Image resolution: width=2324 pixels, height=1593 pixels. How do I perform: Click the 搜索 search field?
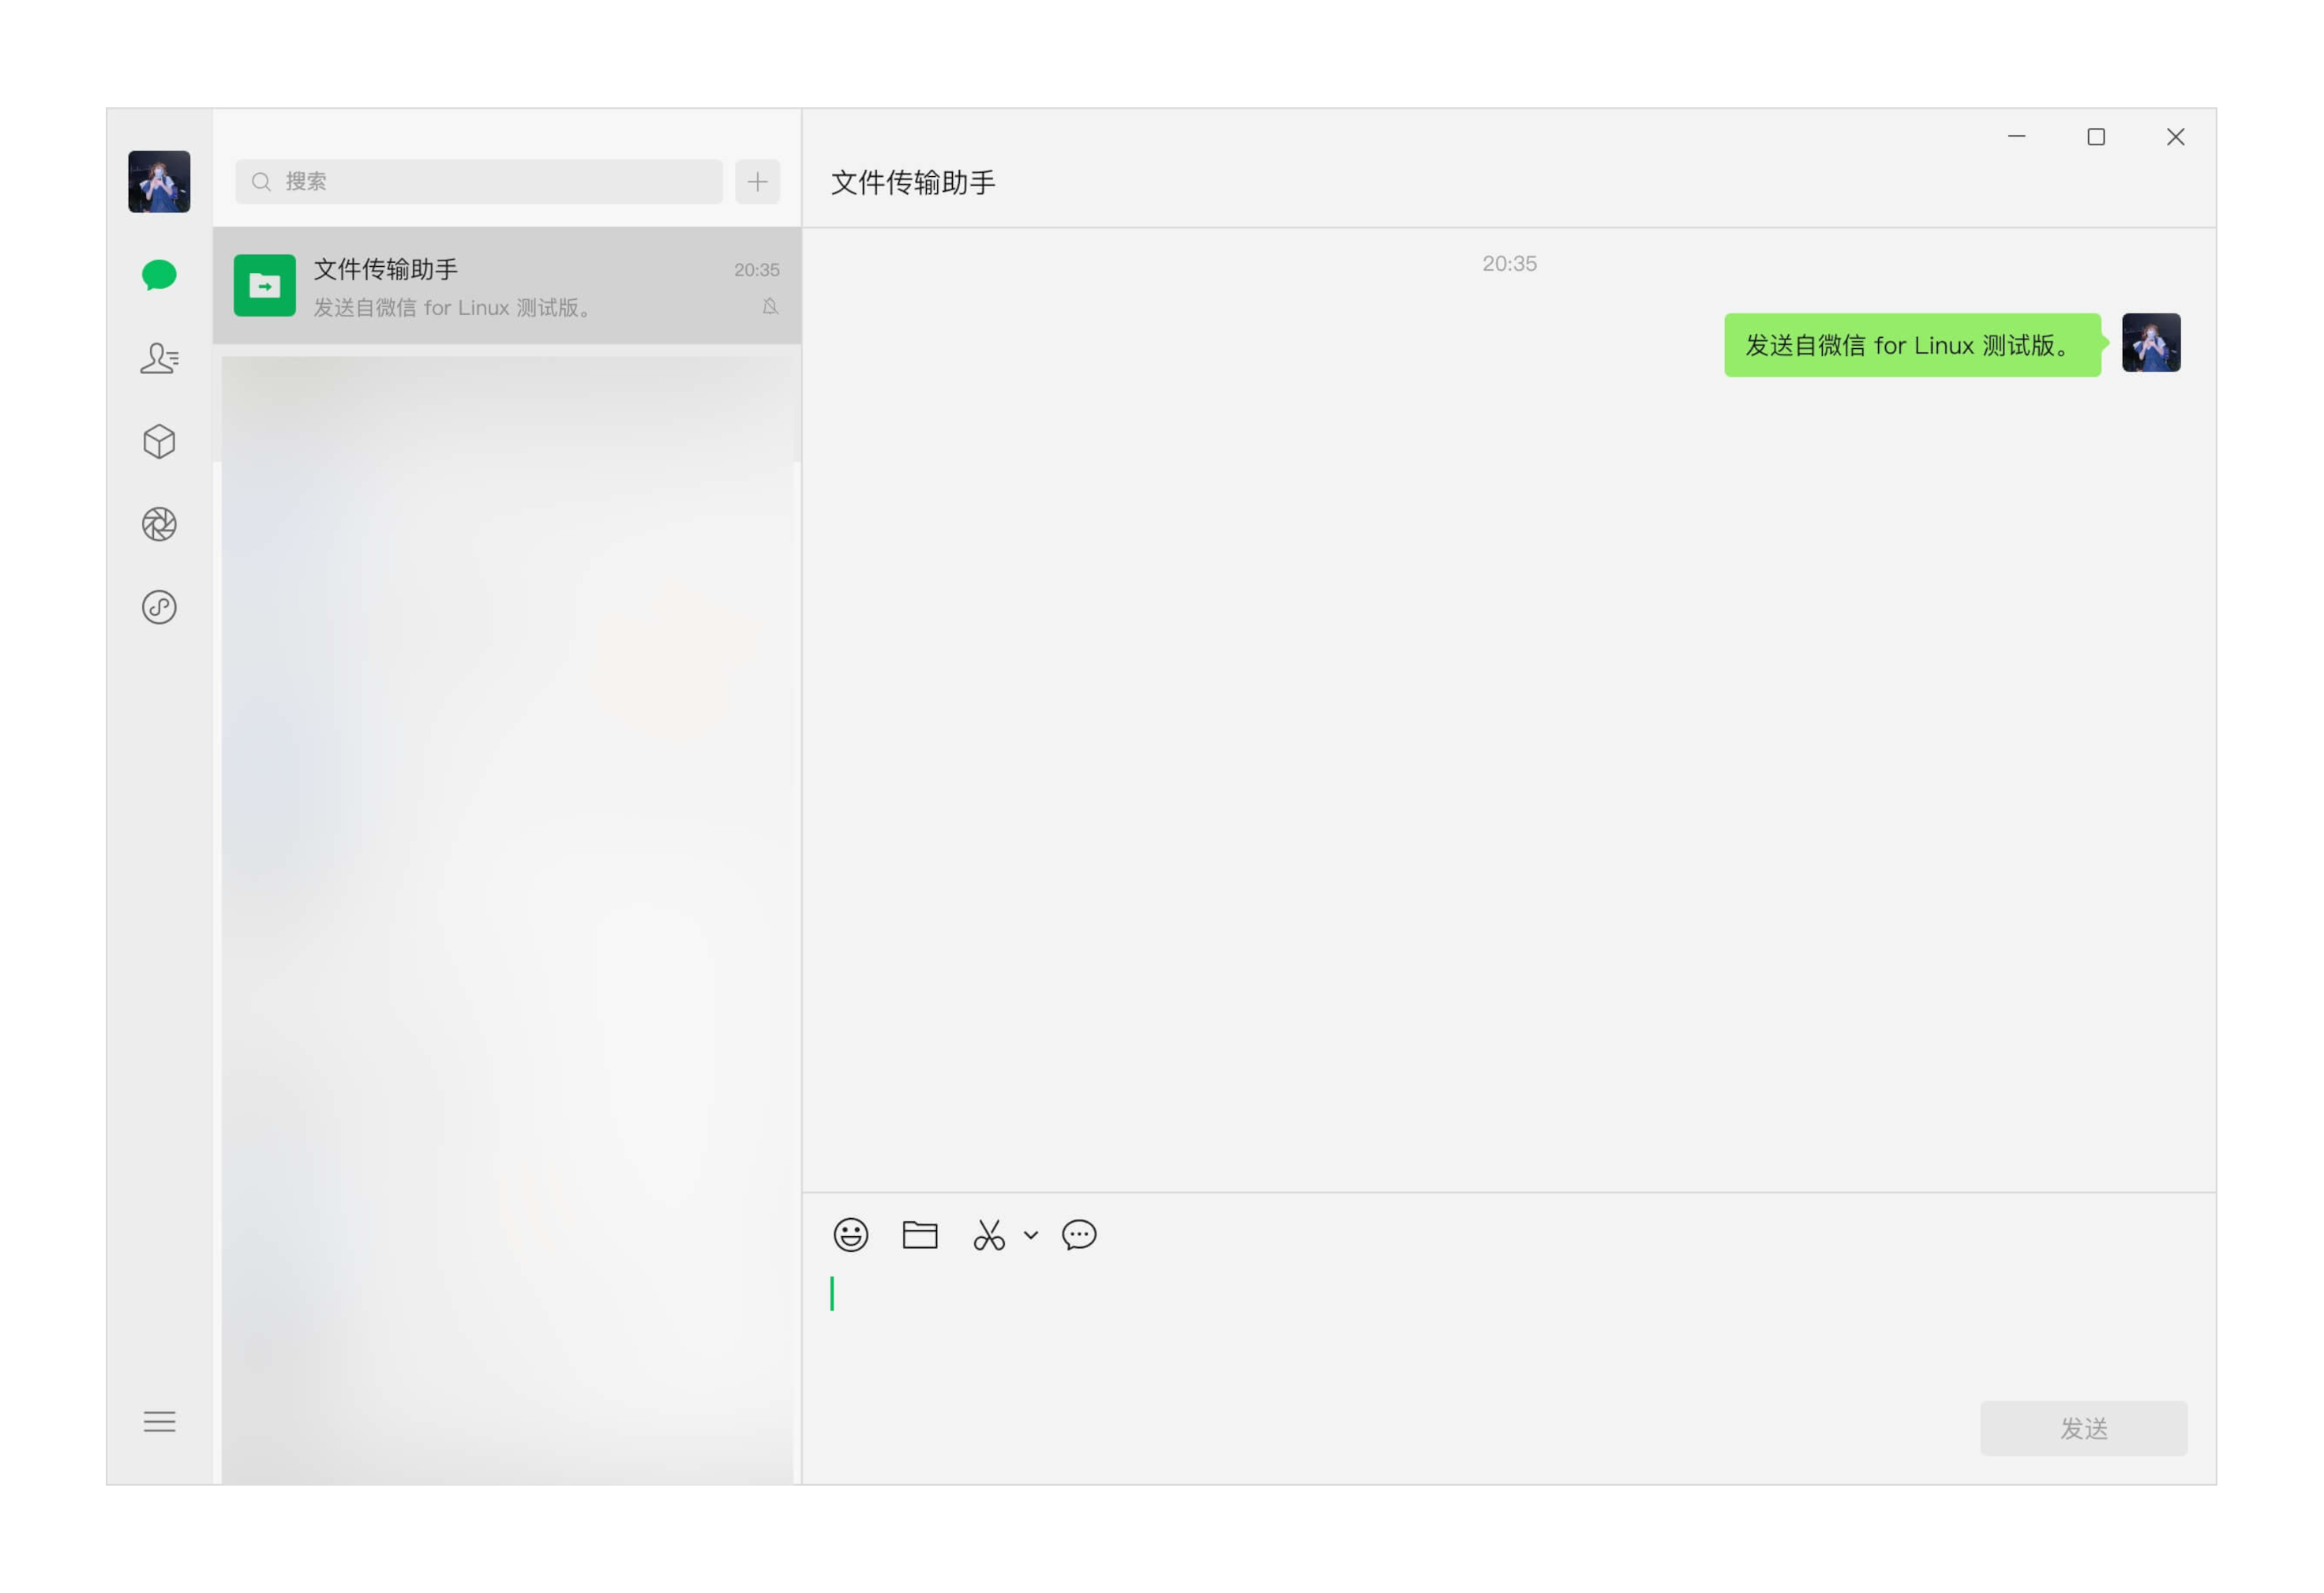(479, 181)
